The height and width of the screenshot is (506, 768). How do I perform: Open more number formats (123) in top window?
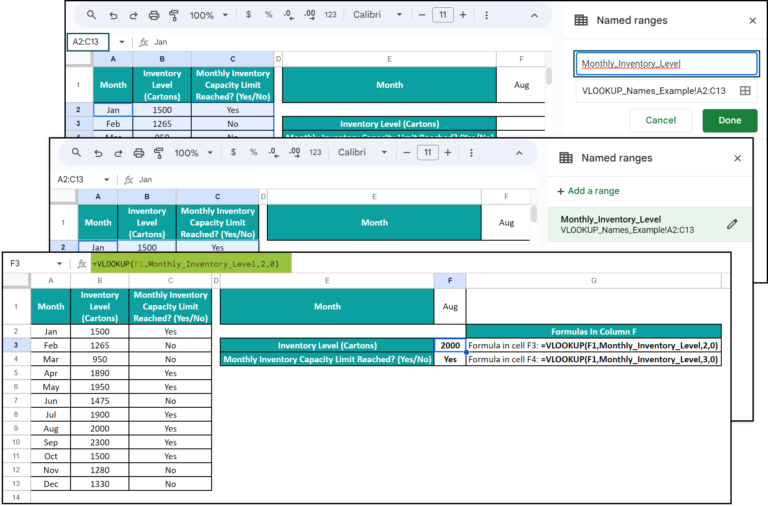pos(331,15)
